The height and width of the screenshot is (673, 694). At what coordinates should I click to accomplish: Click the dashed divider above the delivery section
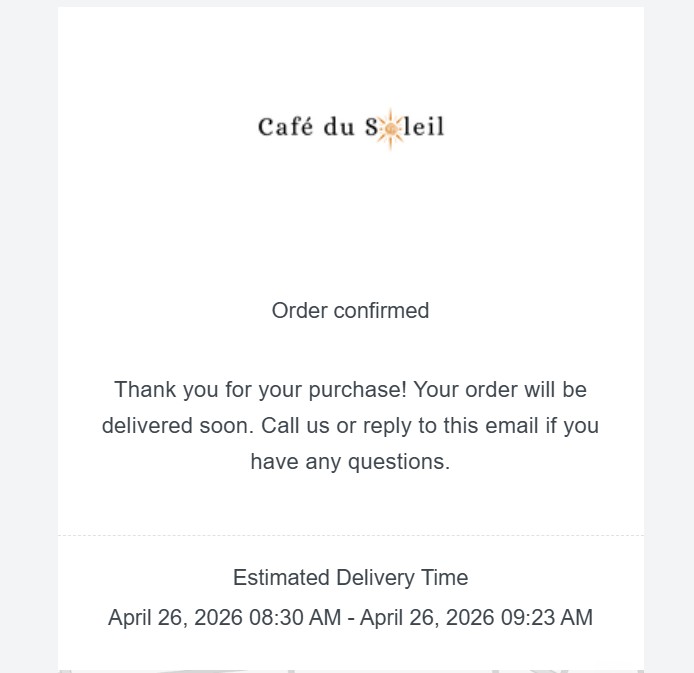(350, 535)
